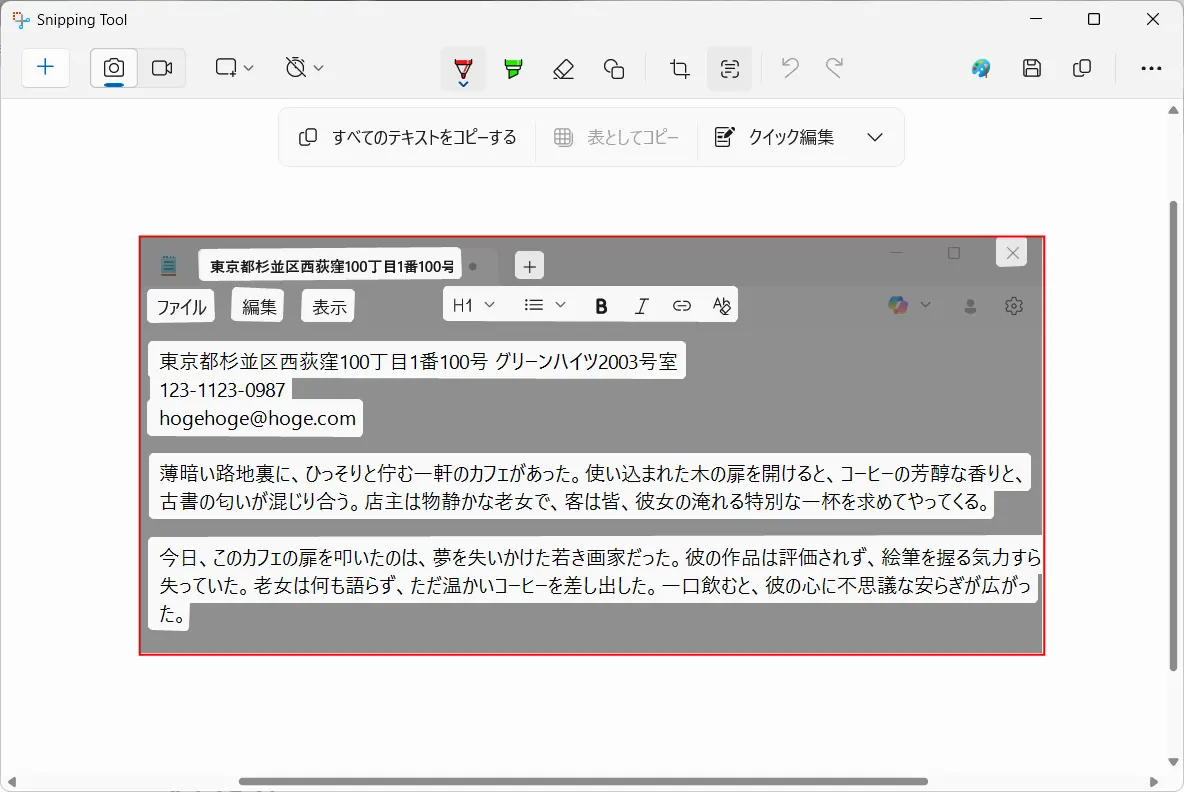Click the plus new tab button in snip

529,267
